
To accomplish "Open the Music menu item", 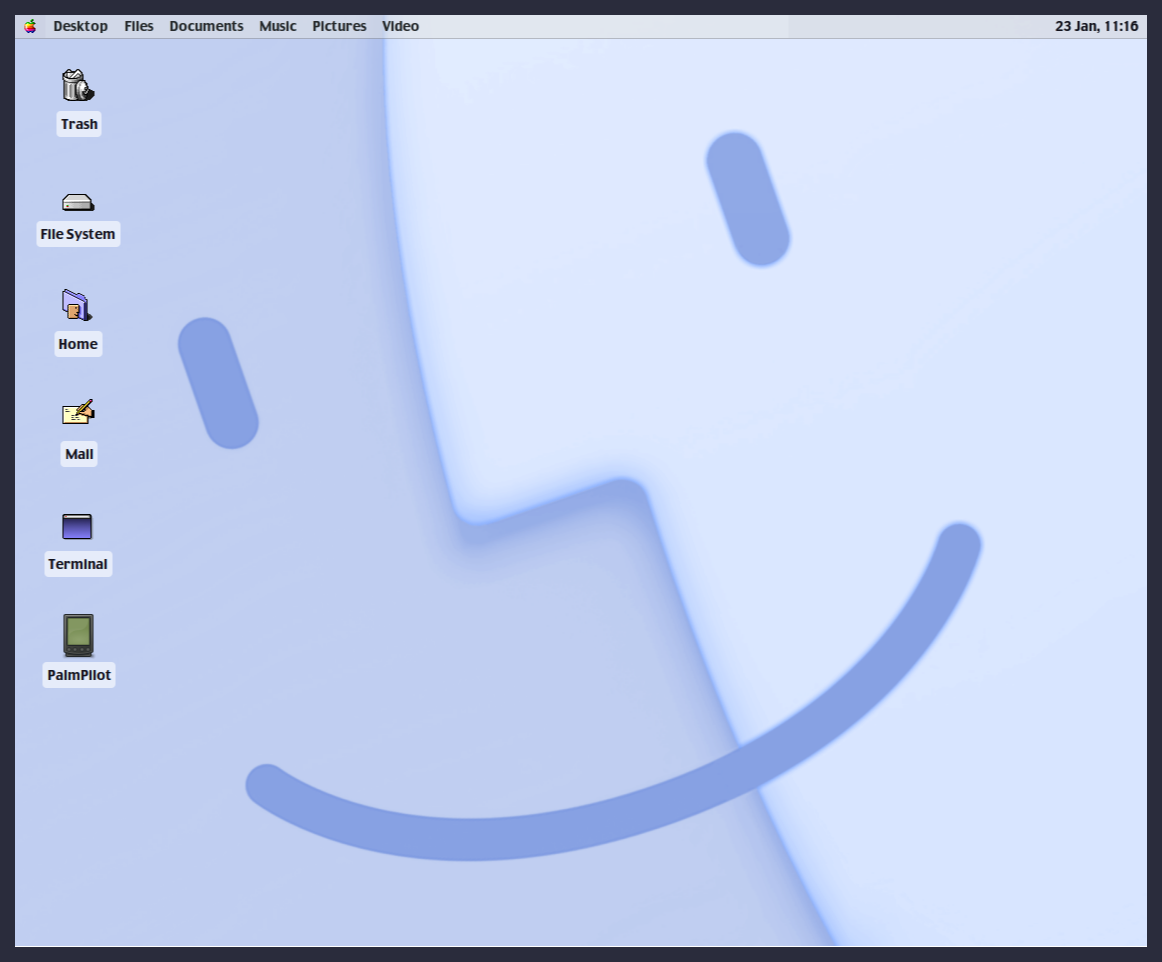I will point(278,26).
